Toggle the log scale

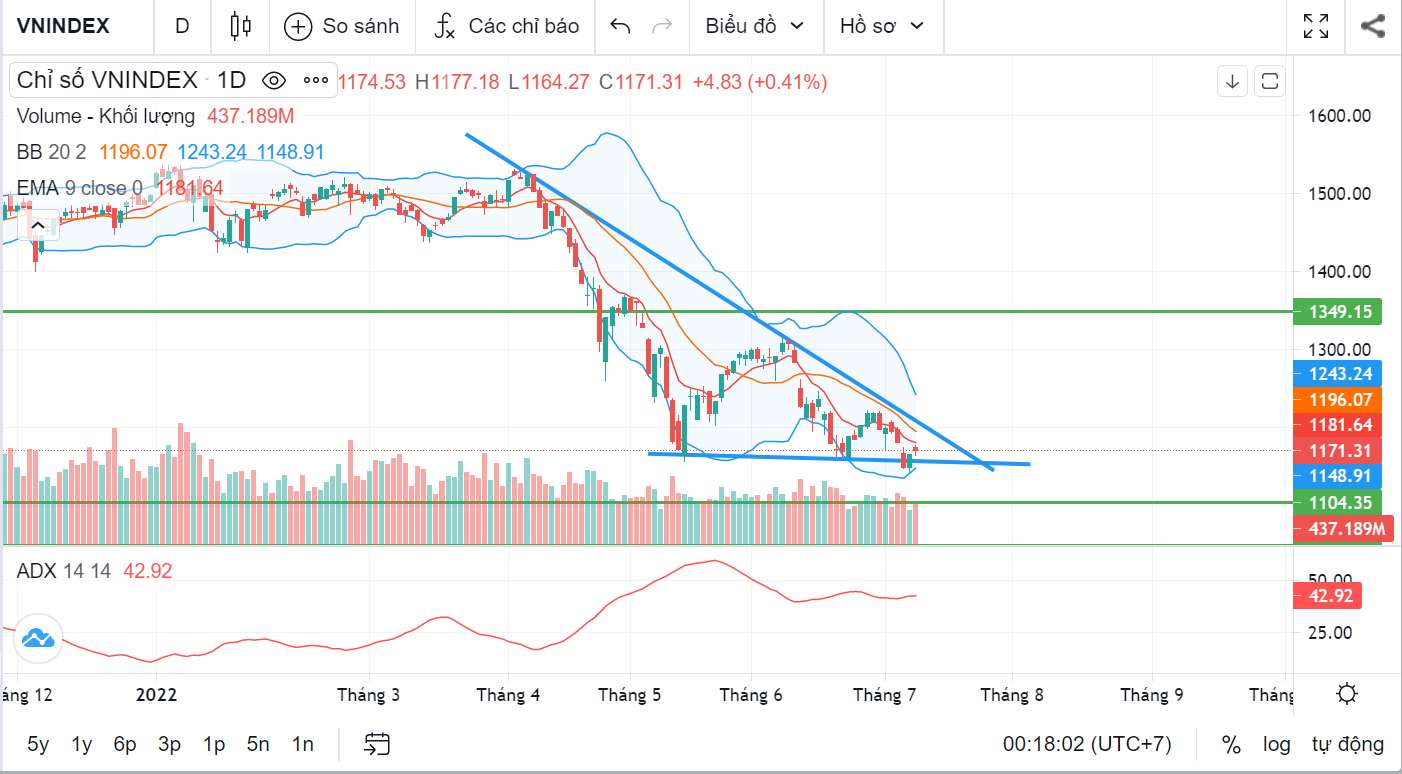[1276, 744]
